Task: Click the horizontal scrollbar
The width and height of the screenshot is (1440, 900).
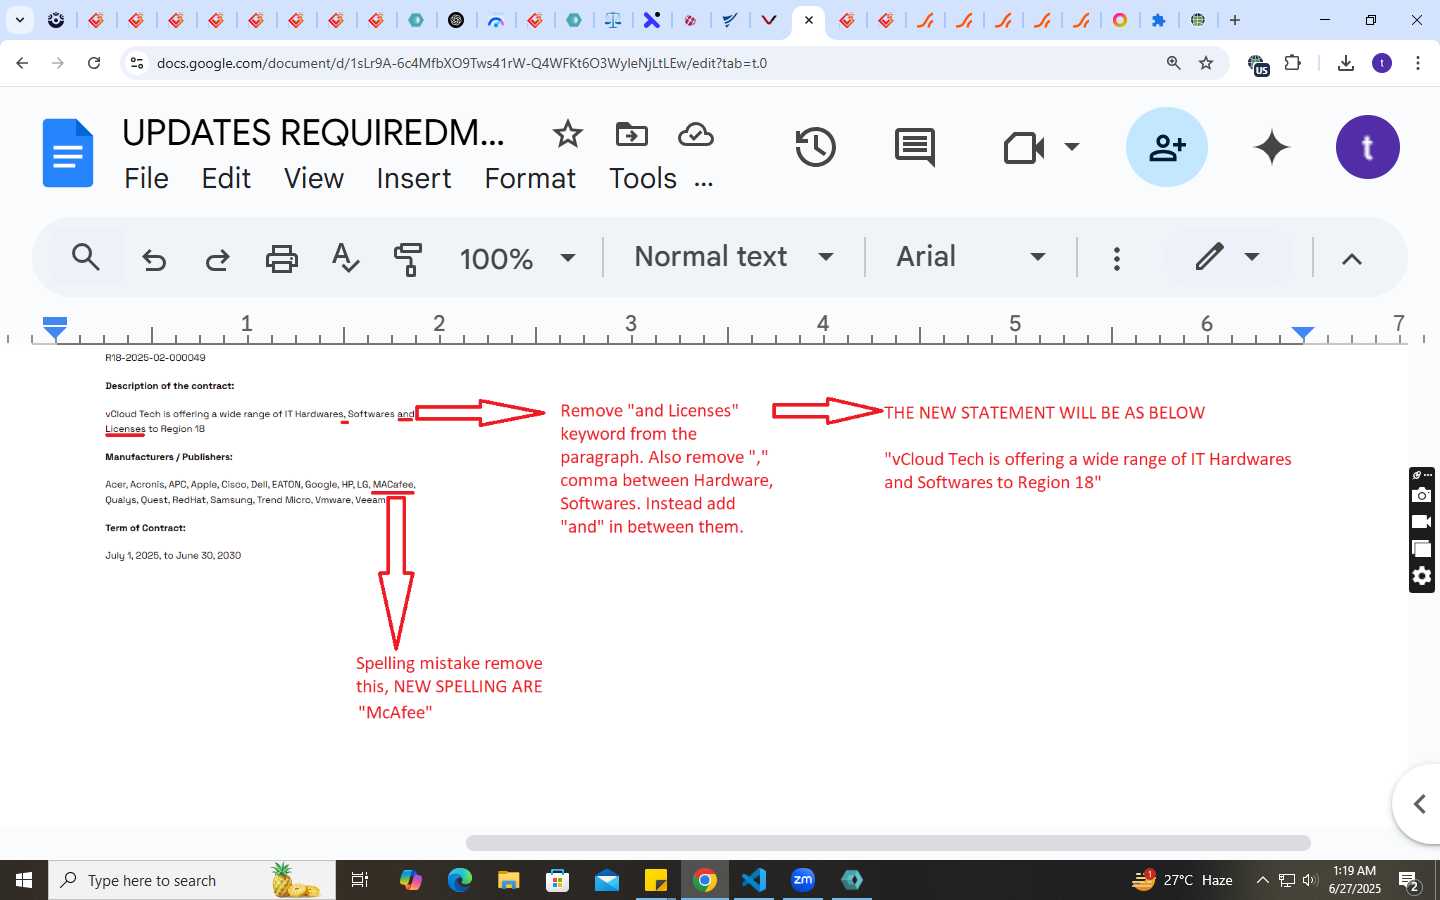Action: 888,843
